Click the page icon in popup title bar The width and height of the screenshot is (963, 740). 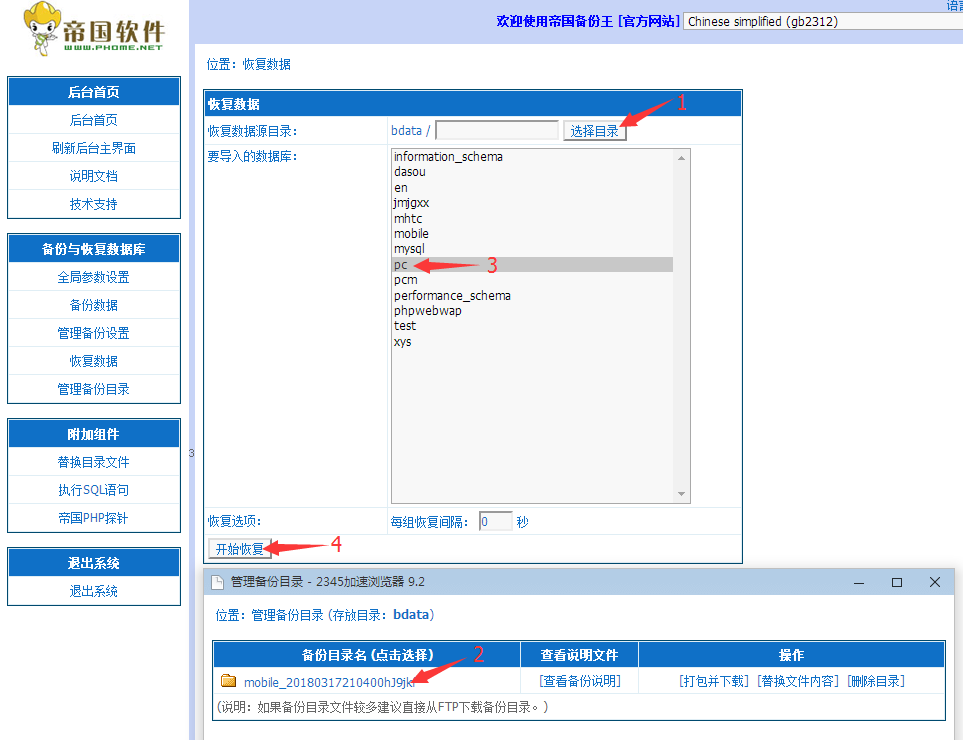(216, 582)
